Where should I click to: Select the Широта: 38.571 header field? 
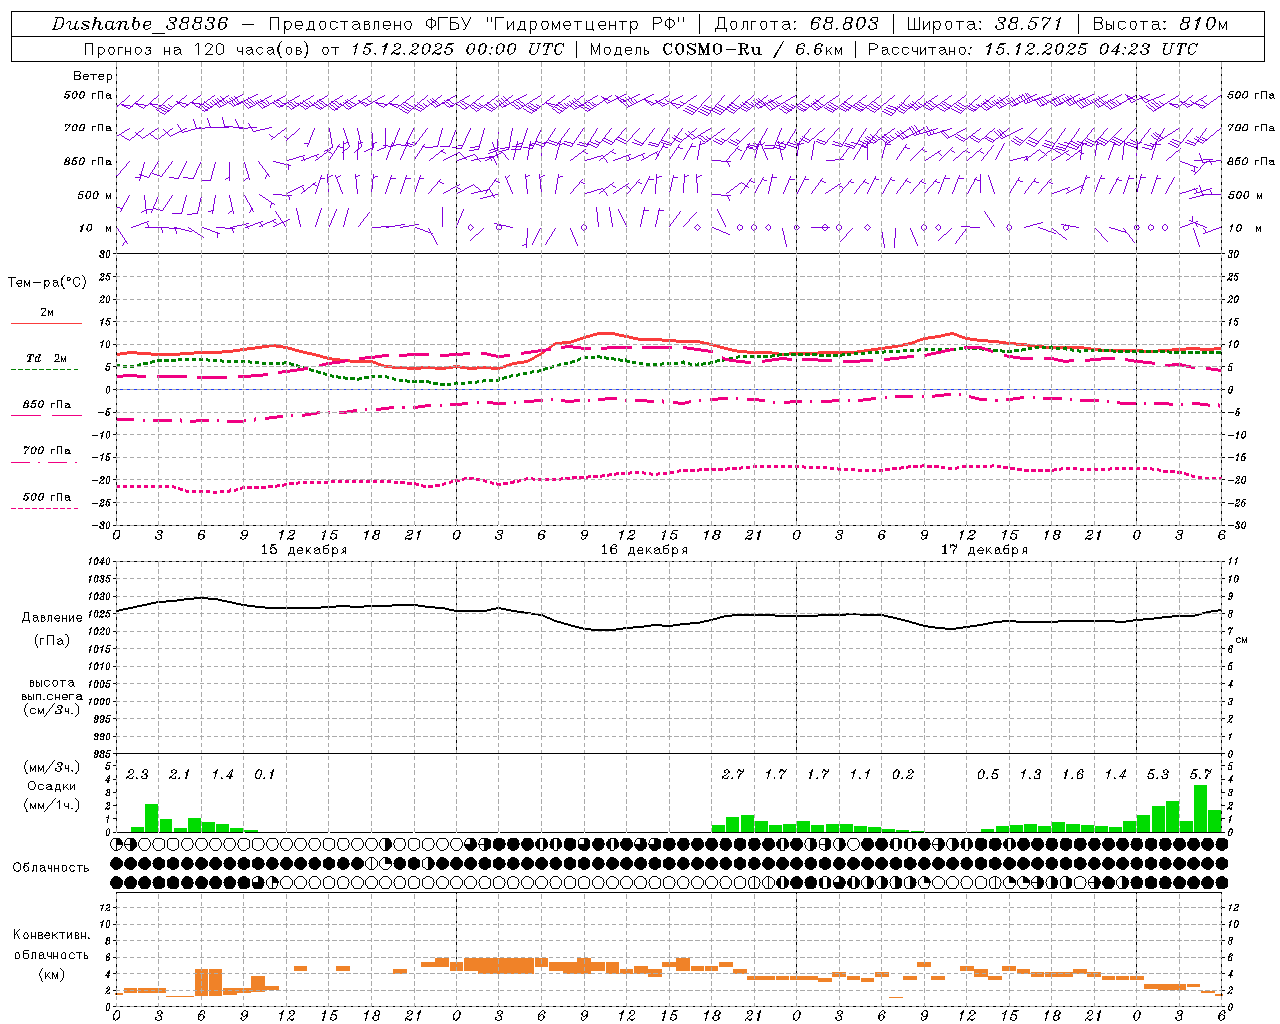[x=985, y=24]
